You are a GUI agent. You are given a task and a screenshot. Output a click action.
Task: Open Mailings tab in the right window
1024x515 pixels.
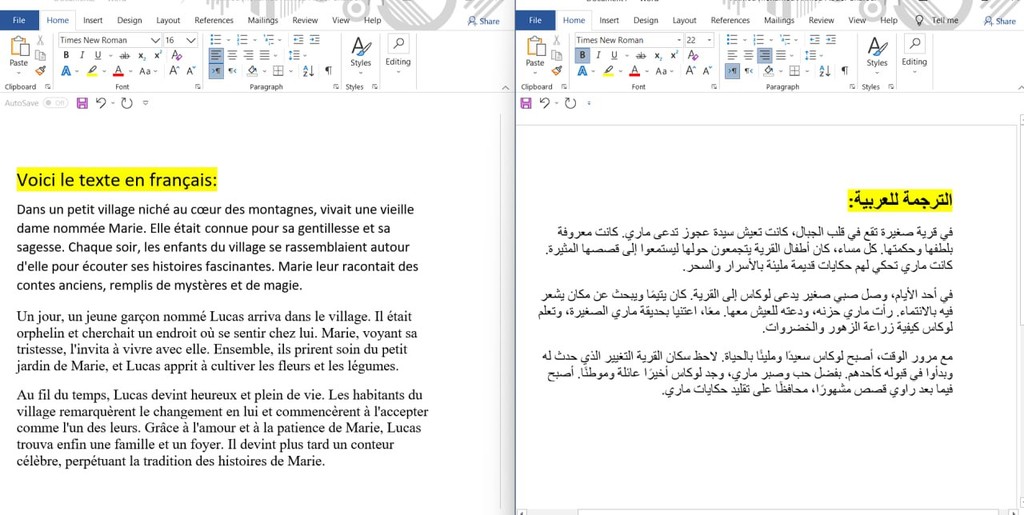[x=779, y=20]
